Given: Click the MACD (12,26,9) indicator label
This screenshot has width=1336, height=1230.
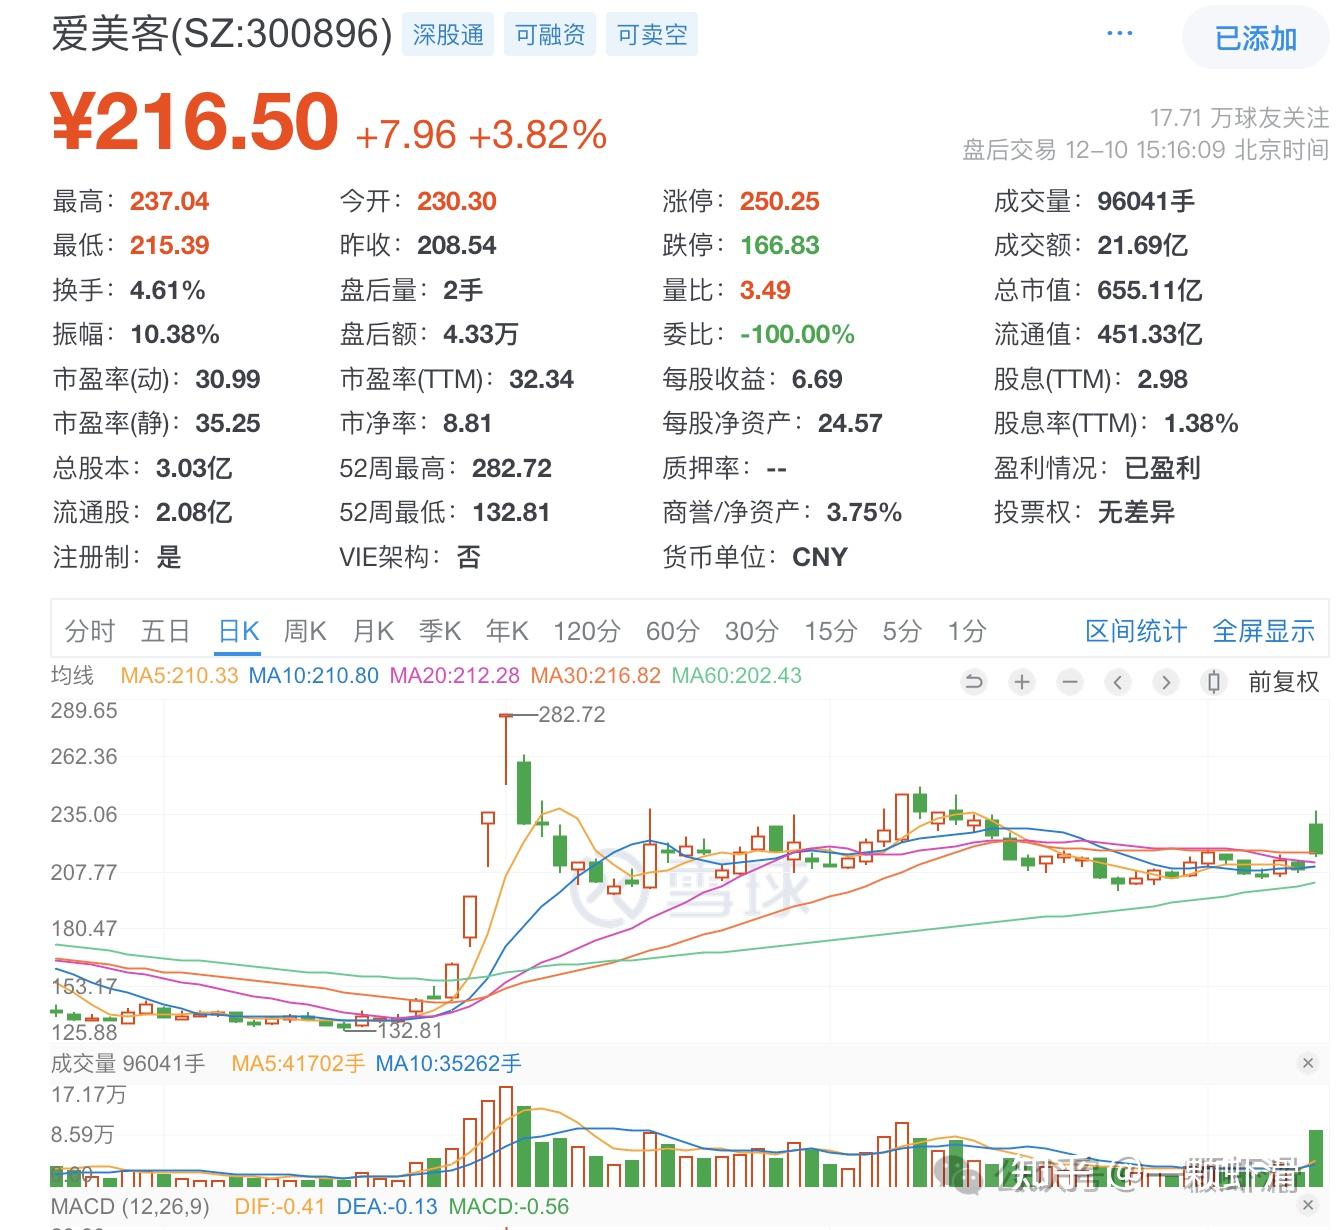Looking at the screenshot, I should point(130,1206).
